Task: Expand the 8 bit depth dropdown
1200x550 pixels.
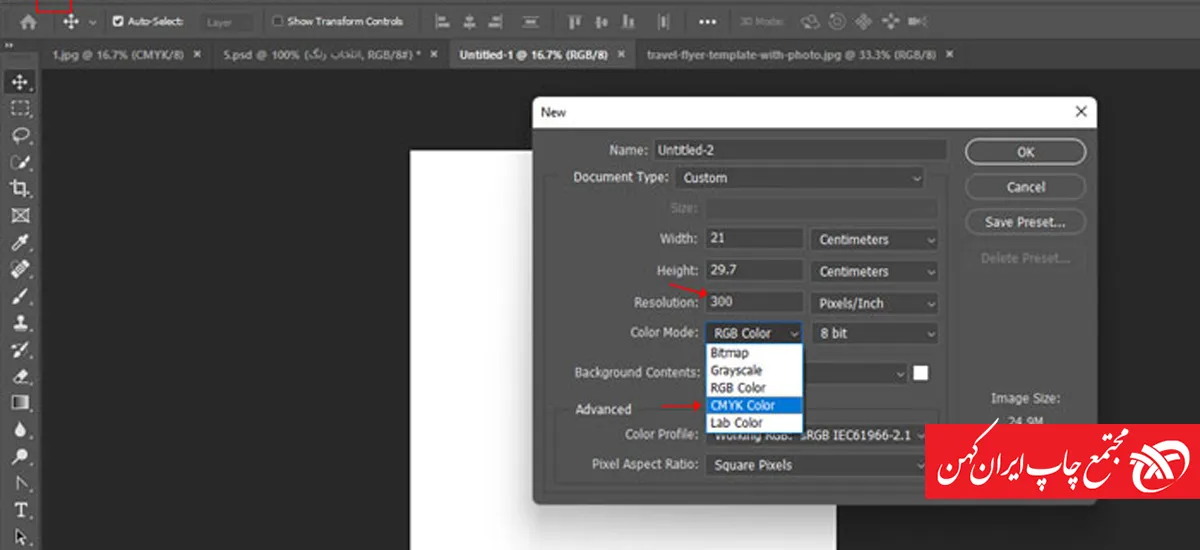Action: (875, 334)
